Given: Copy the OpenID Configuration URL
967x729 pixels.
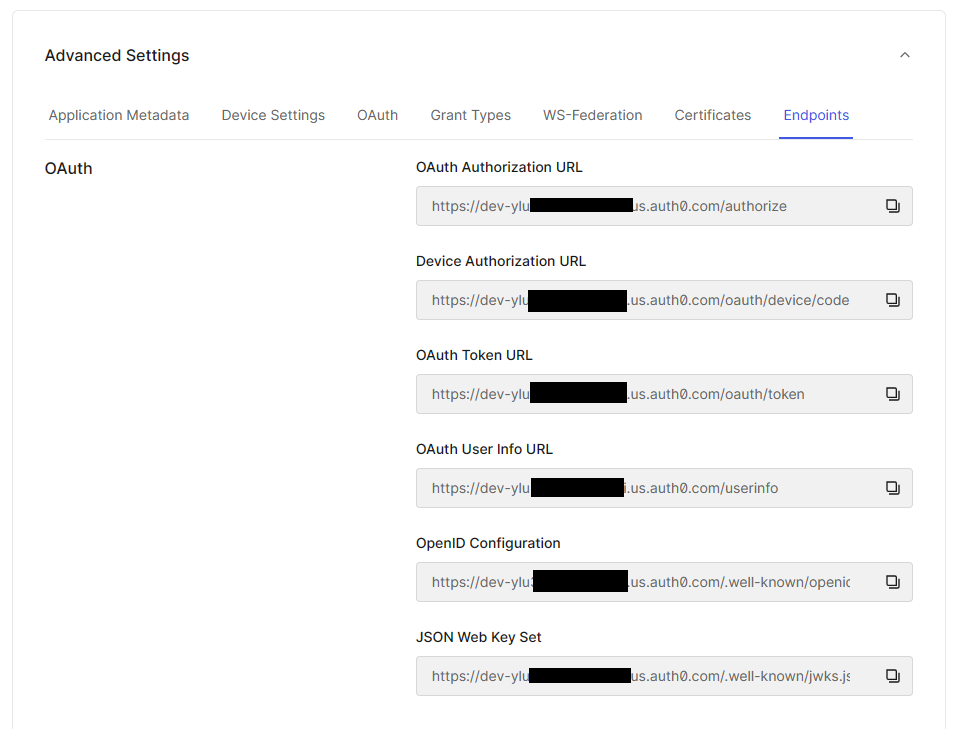Looking at the screenshot, I should (x=892, y=582).
